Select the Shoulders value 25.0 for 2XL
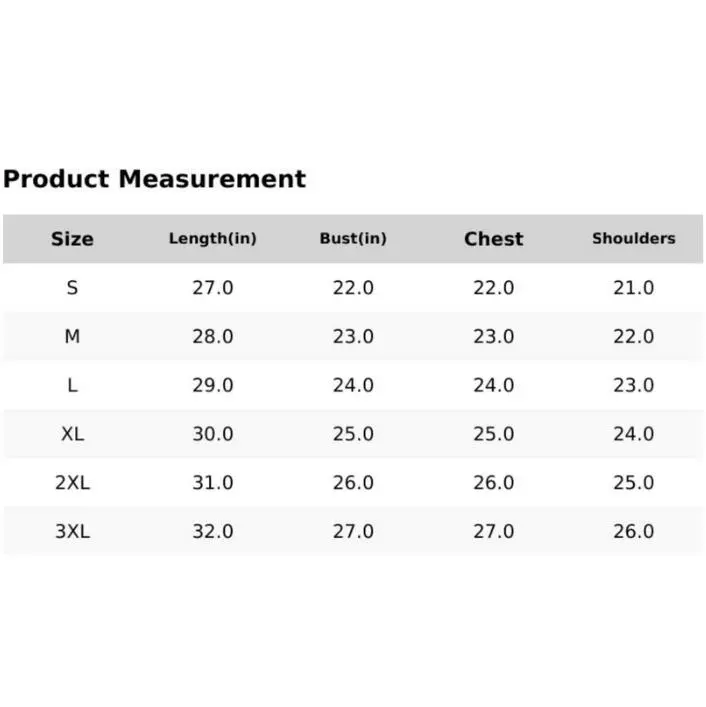Viewport: 706px width, 707px height. [x=633, y=483]
